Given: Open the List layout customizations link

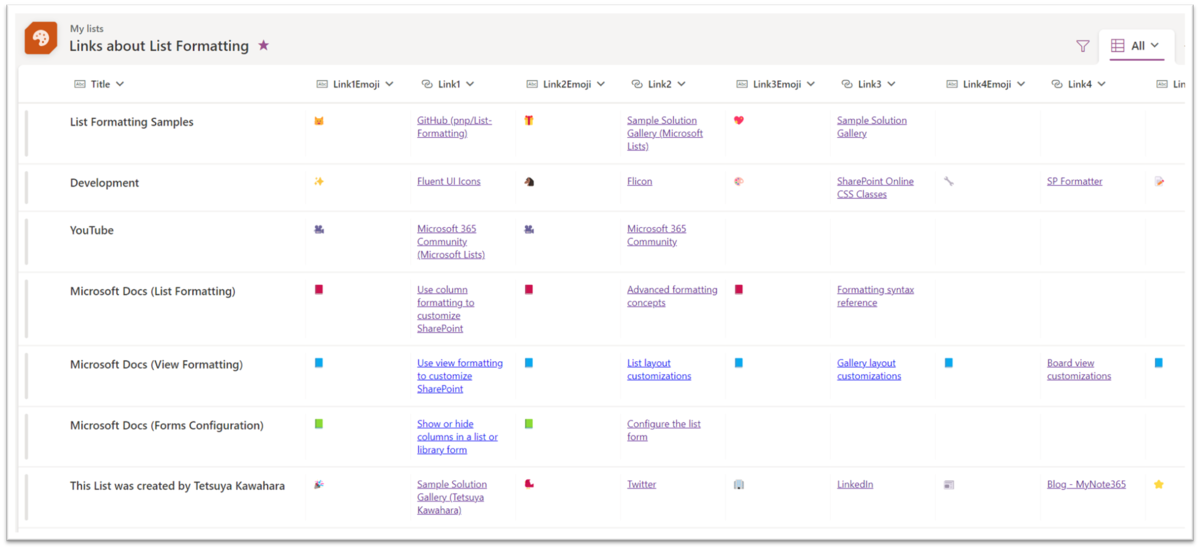Looking at the screenshot, I should (659, 370).
